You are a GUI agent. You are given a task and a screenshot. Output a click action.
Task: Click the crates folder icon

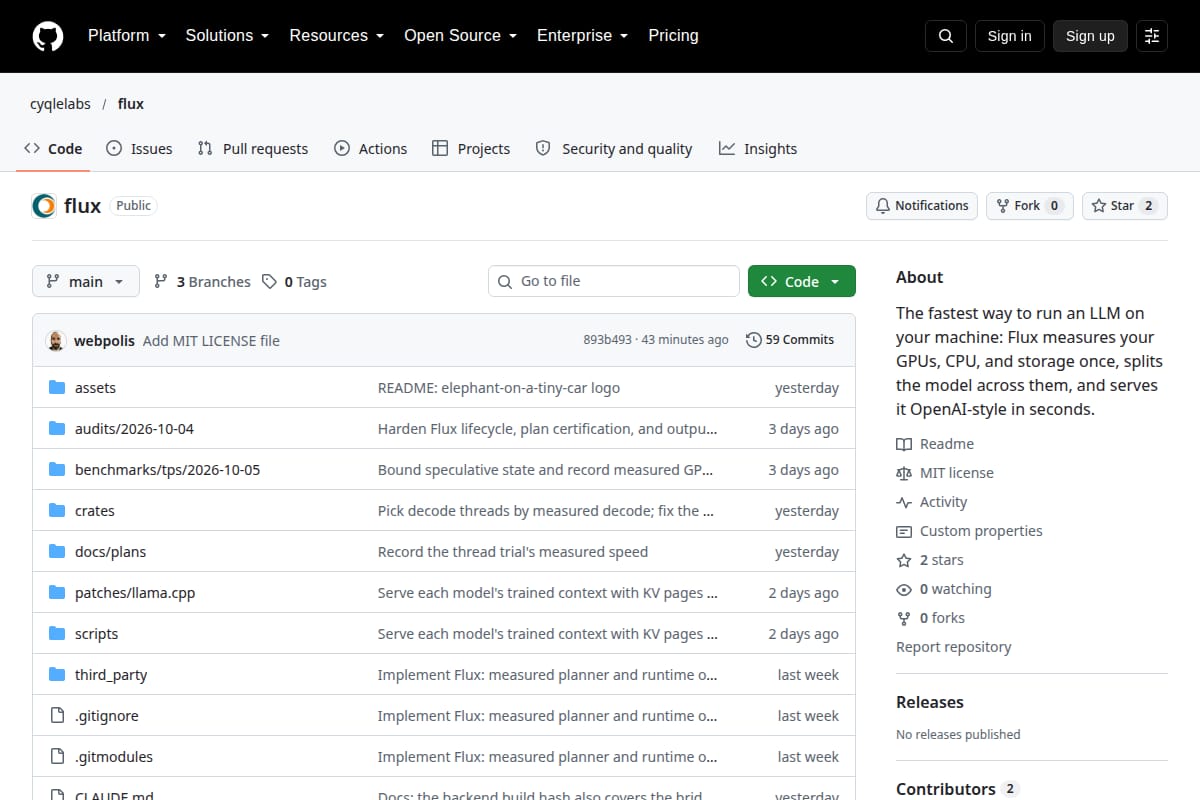(57, 511)
